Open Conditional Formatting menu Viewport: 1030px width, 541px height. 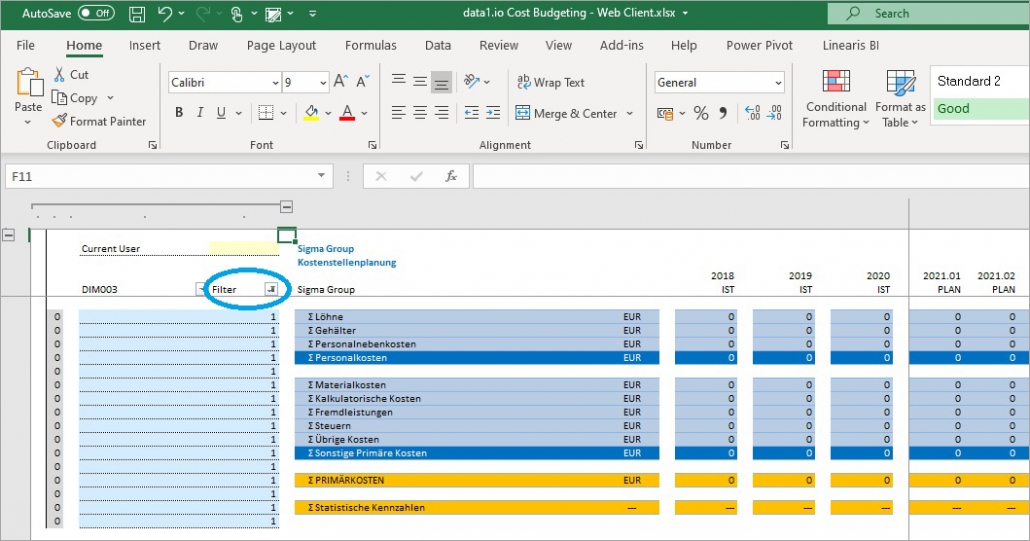pyautogui.click(x=836, y=98)
